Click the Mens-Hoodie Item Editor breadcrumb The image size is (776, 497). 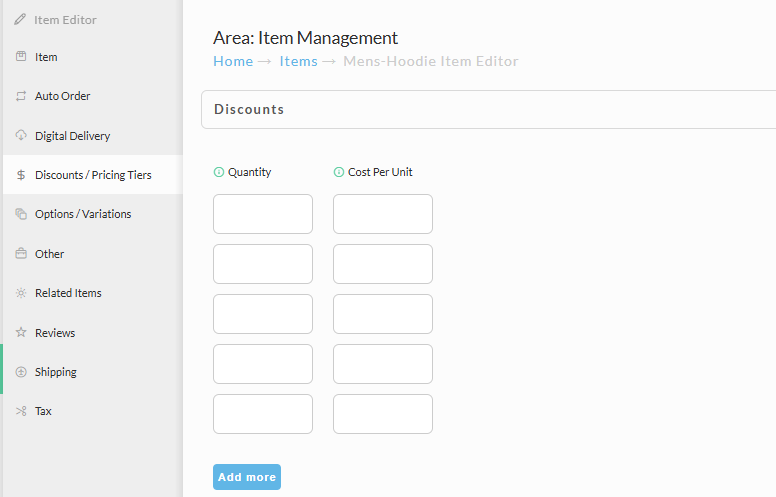click(431, 61)
